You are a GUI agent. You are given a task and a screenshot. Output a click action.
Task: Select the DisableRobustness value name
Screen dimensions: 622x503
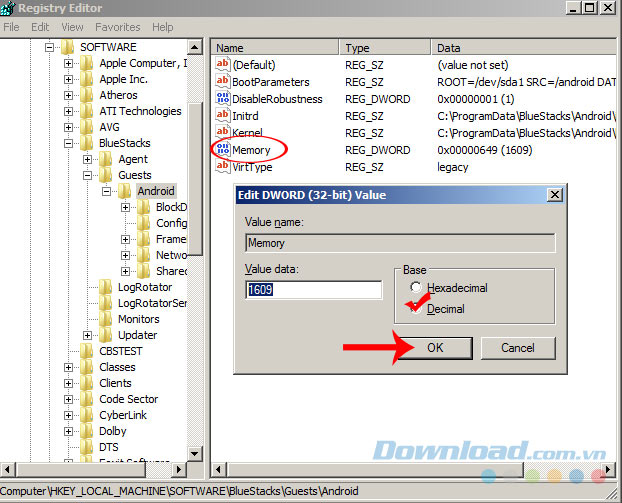277,99
